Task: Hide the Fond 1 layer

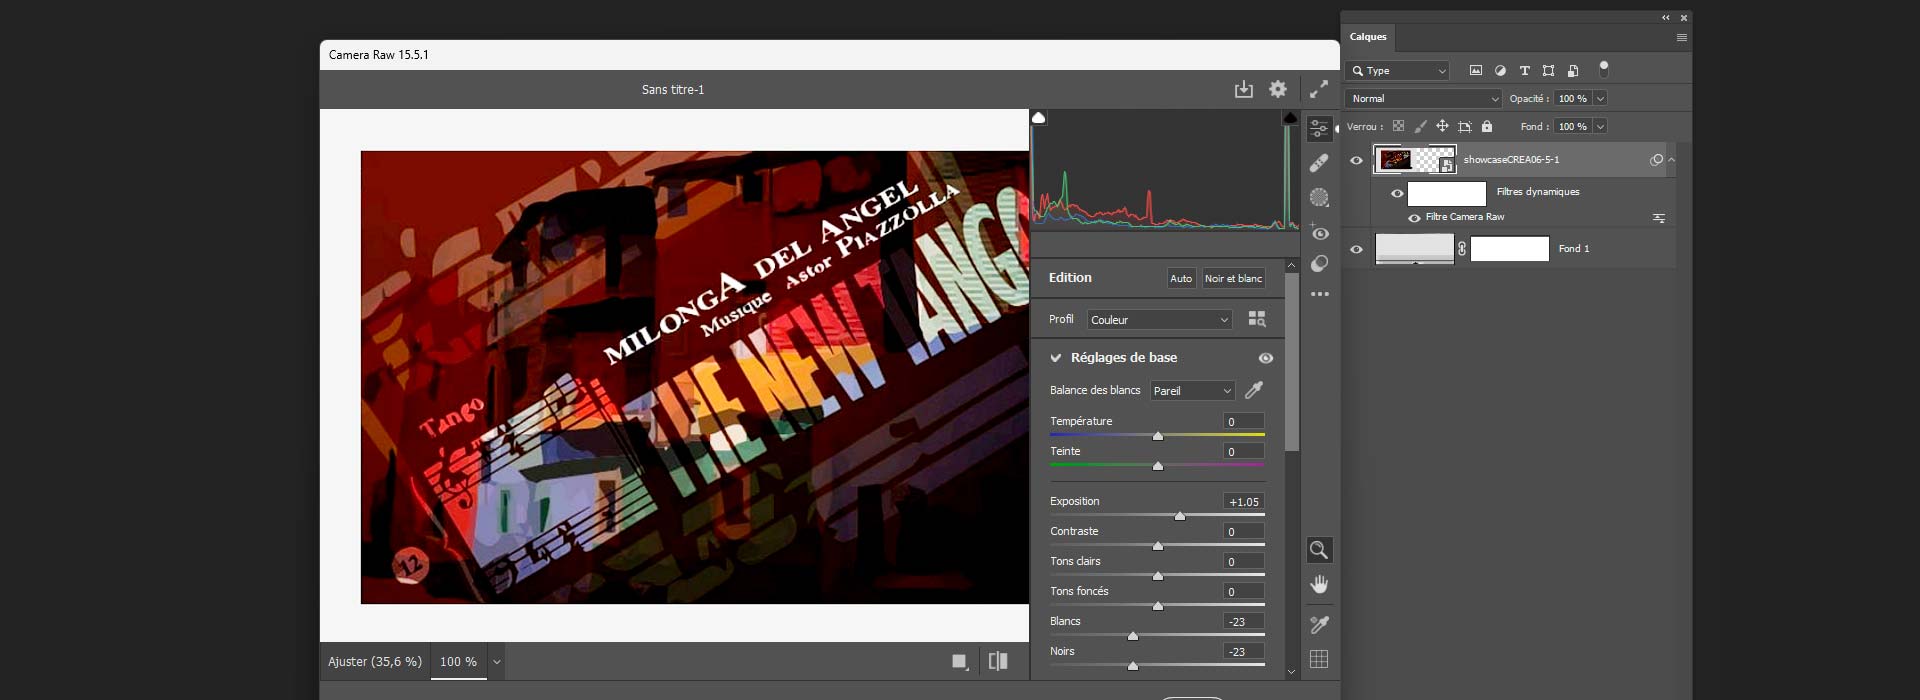Action: (x=1356, y=249)
